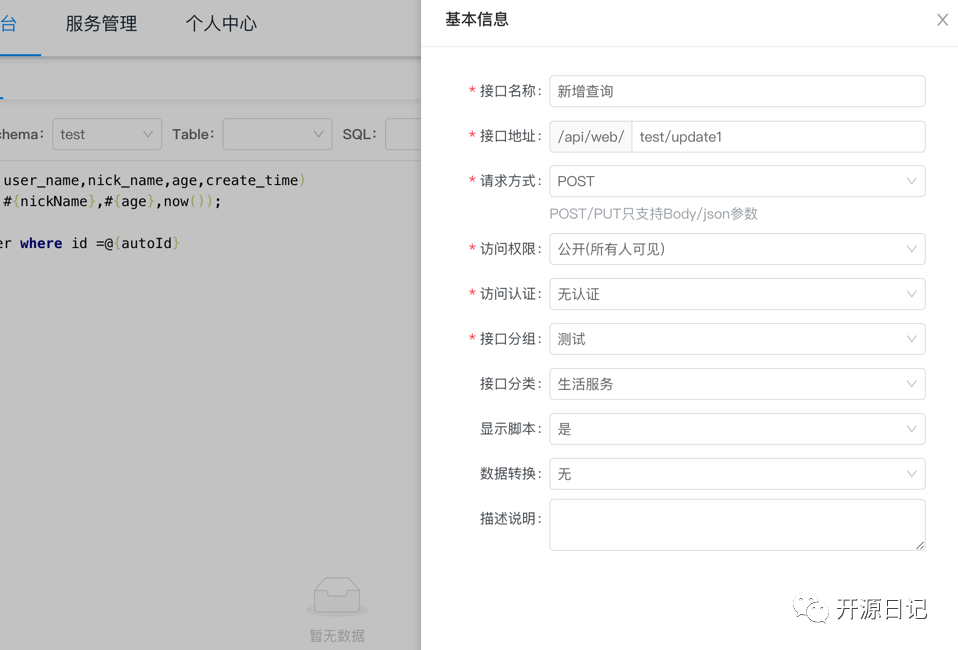
Task: Open the 数据转换 dropdown showing 无
Action: (x=736, y=474)
